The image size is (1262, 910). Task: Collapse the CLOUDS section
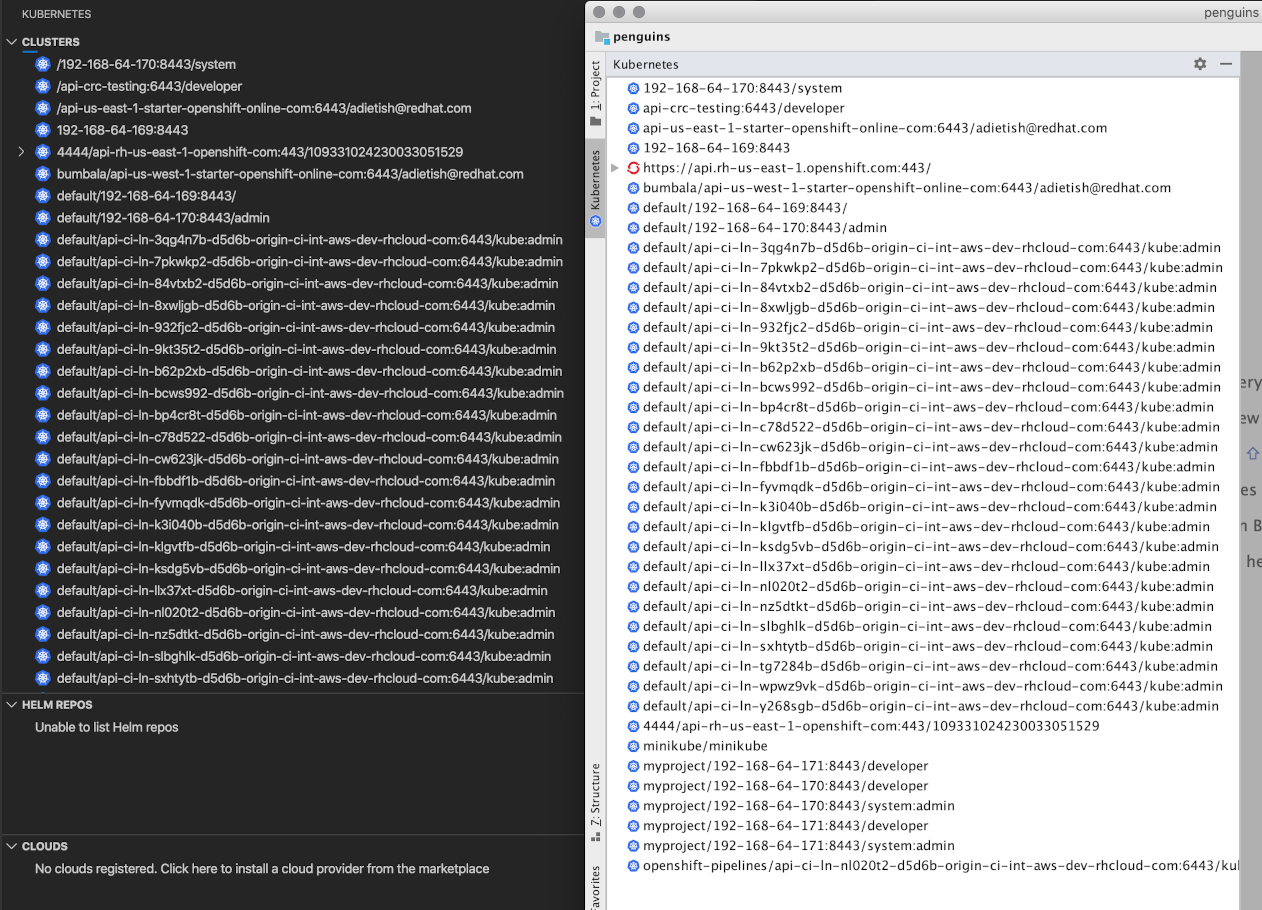(12, 846)
